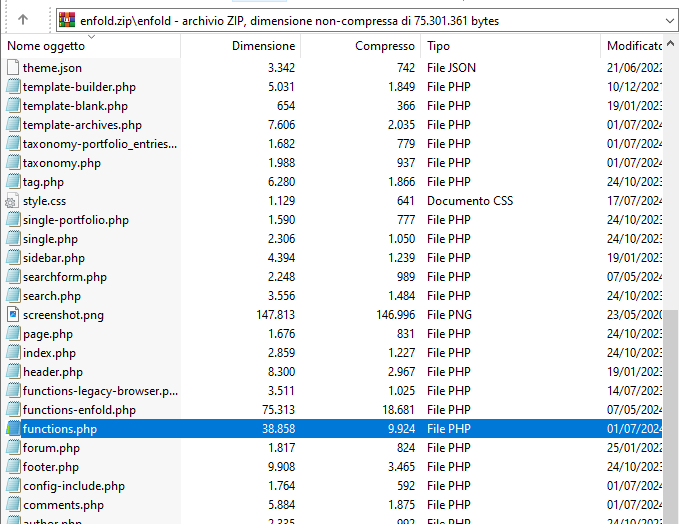Select sidebar.php file icon
Viewport: 679px width, 524px height.
(x=13, y=258)
